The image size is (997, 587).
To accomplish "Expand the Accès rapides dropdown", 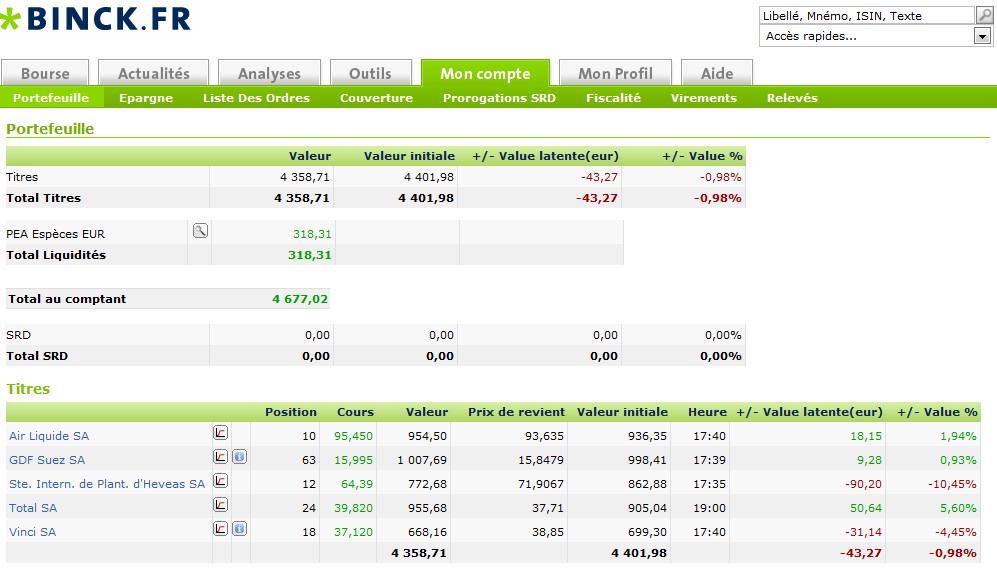I will pyautogui.click(x=981, y=36).
